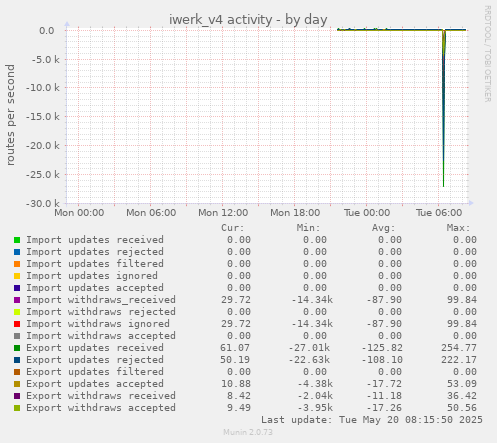The image size is (497, 443).
Task: Click the 'iwerk_v4 activity - by day' title
Action: [248, 20]
